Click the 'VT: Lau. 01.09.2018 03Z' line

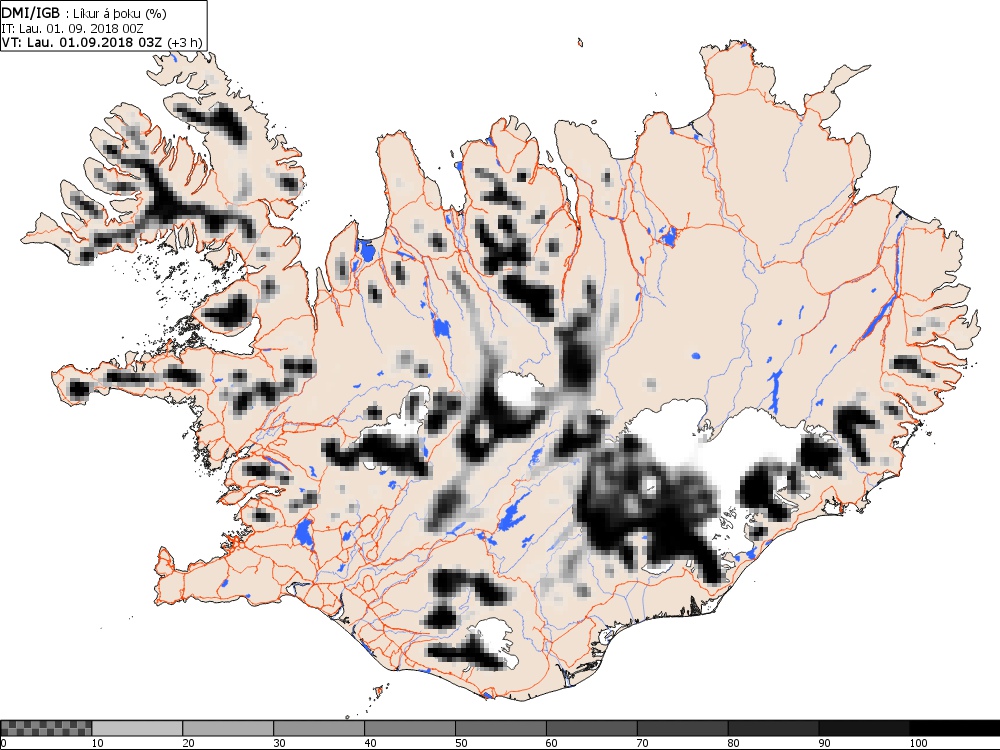pyautogui.click(x=81, y=43)
